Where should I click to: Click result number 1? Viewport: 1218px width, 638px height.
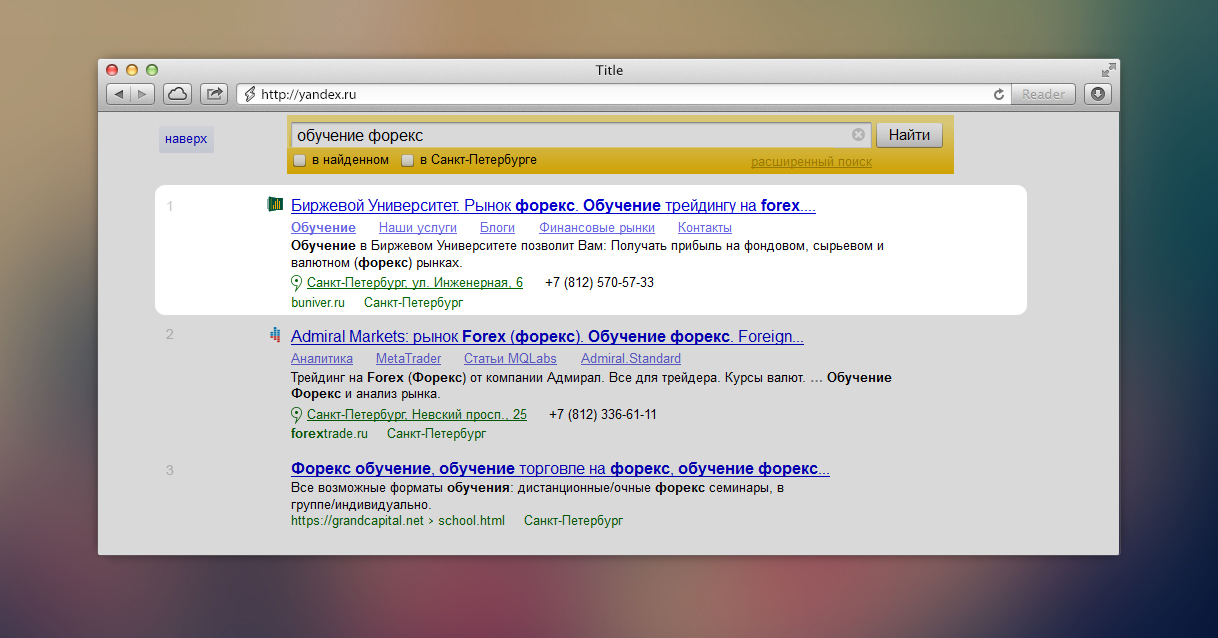click(x=170, y=207)
